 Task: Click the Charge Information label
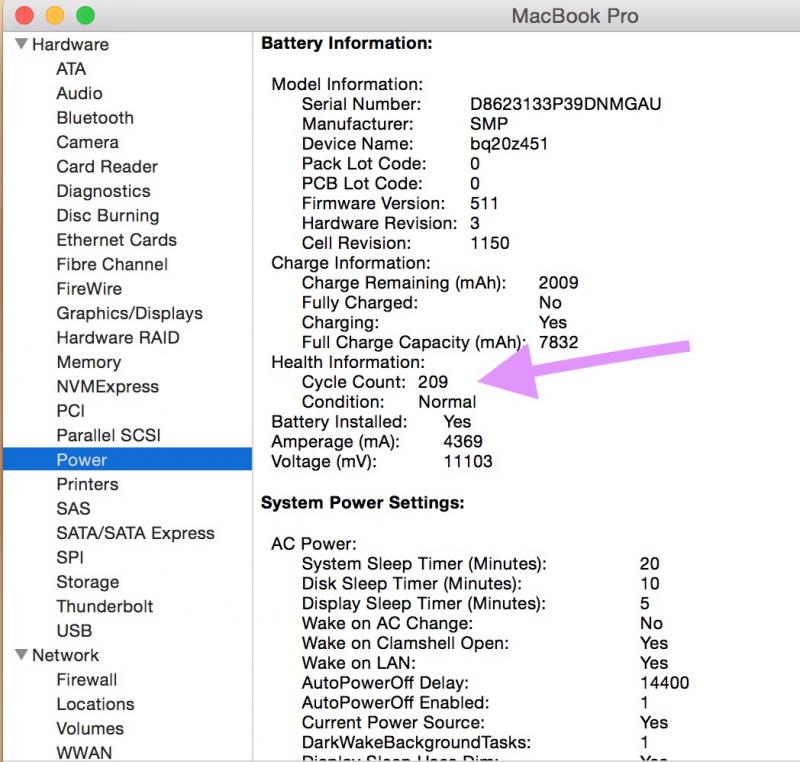351,263
